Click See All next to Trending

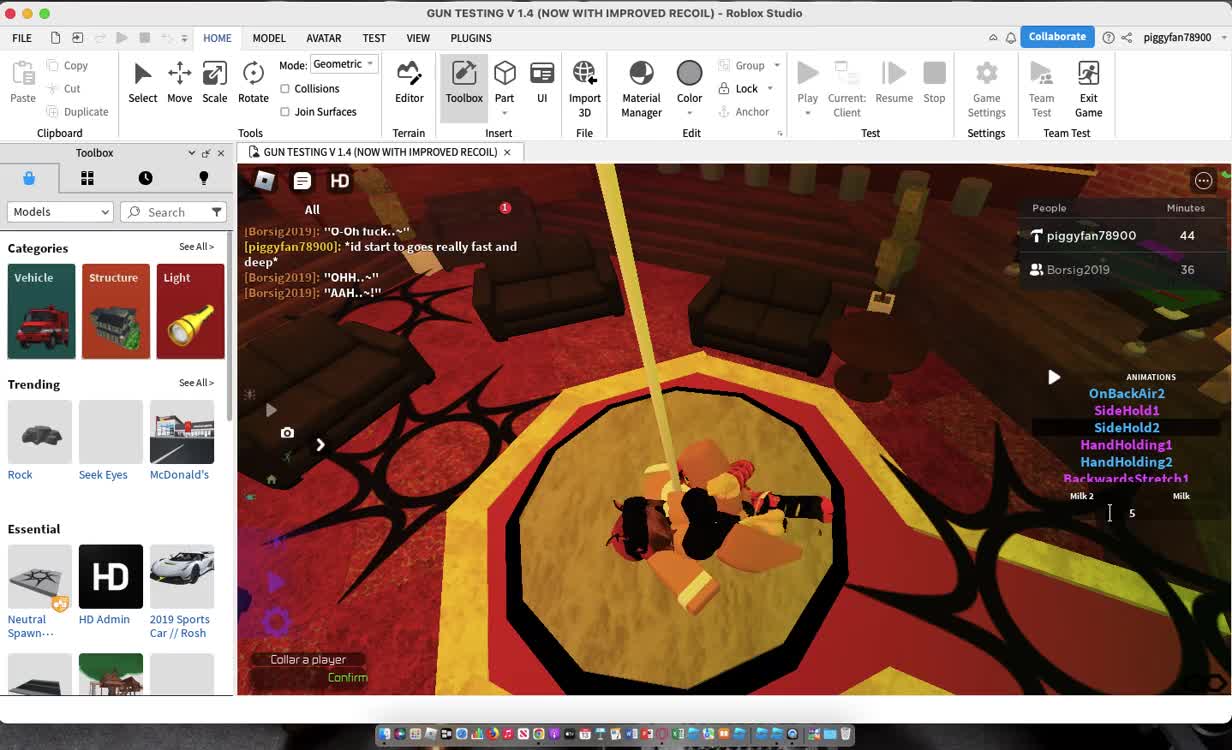click(x=196, y=383)
